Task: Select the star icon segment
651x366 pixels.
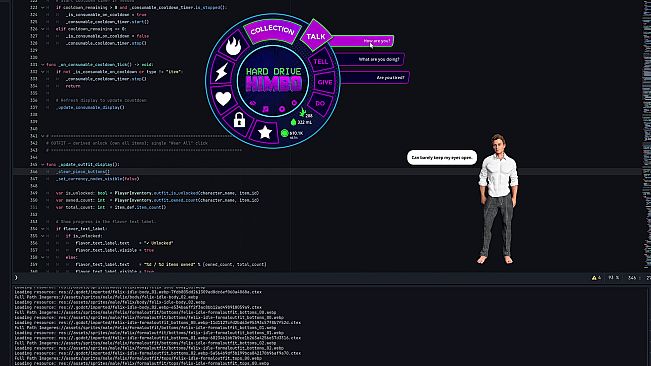Action: pyautogui.click(x=265, y=132)
